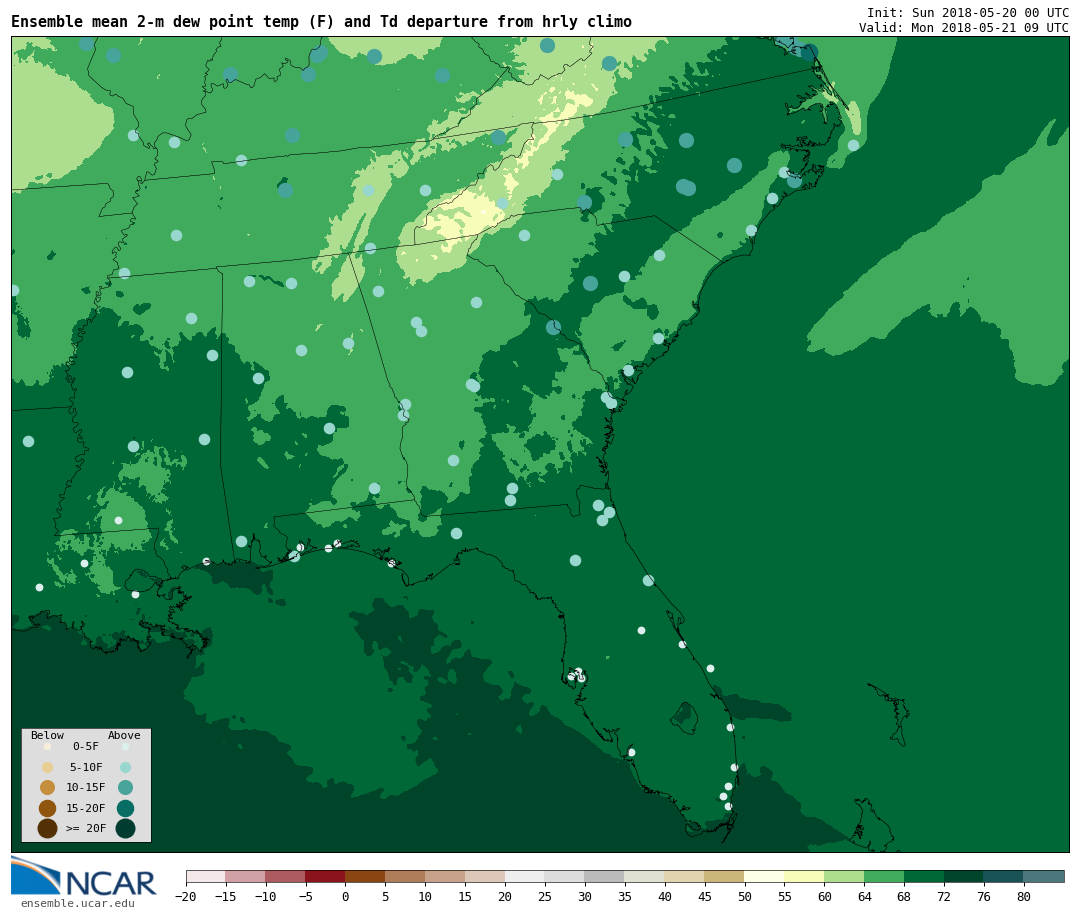The height and width of the screenshot is (915, 1080).
Task: Click the above >= 20F darkest teal circle
Action: [125, 829]
